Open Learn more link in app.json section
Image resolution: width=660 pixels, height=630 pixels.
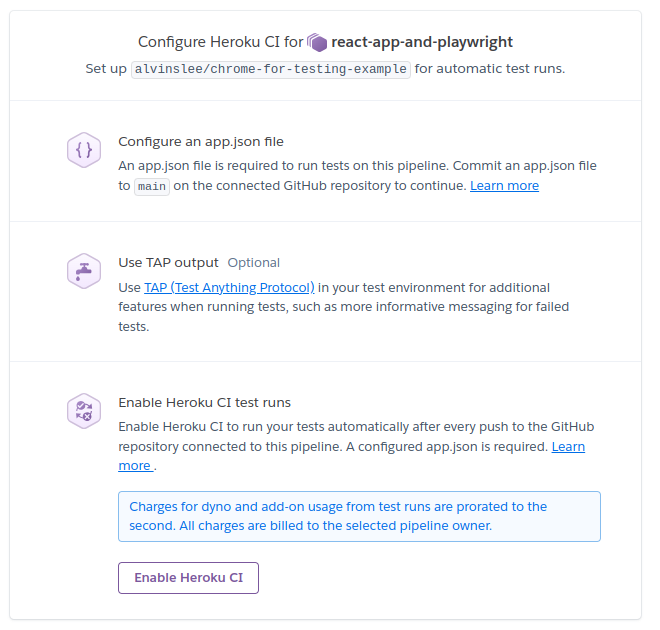(504, 186)
